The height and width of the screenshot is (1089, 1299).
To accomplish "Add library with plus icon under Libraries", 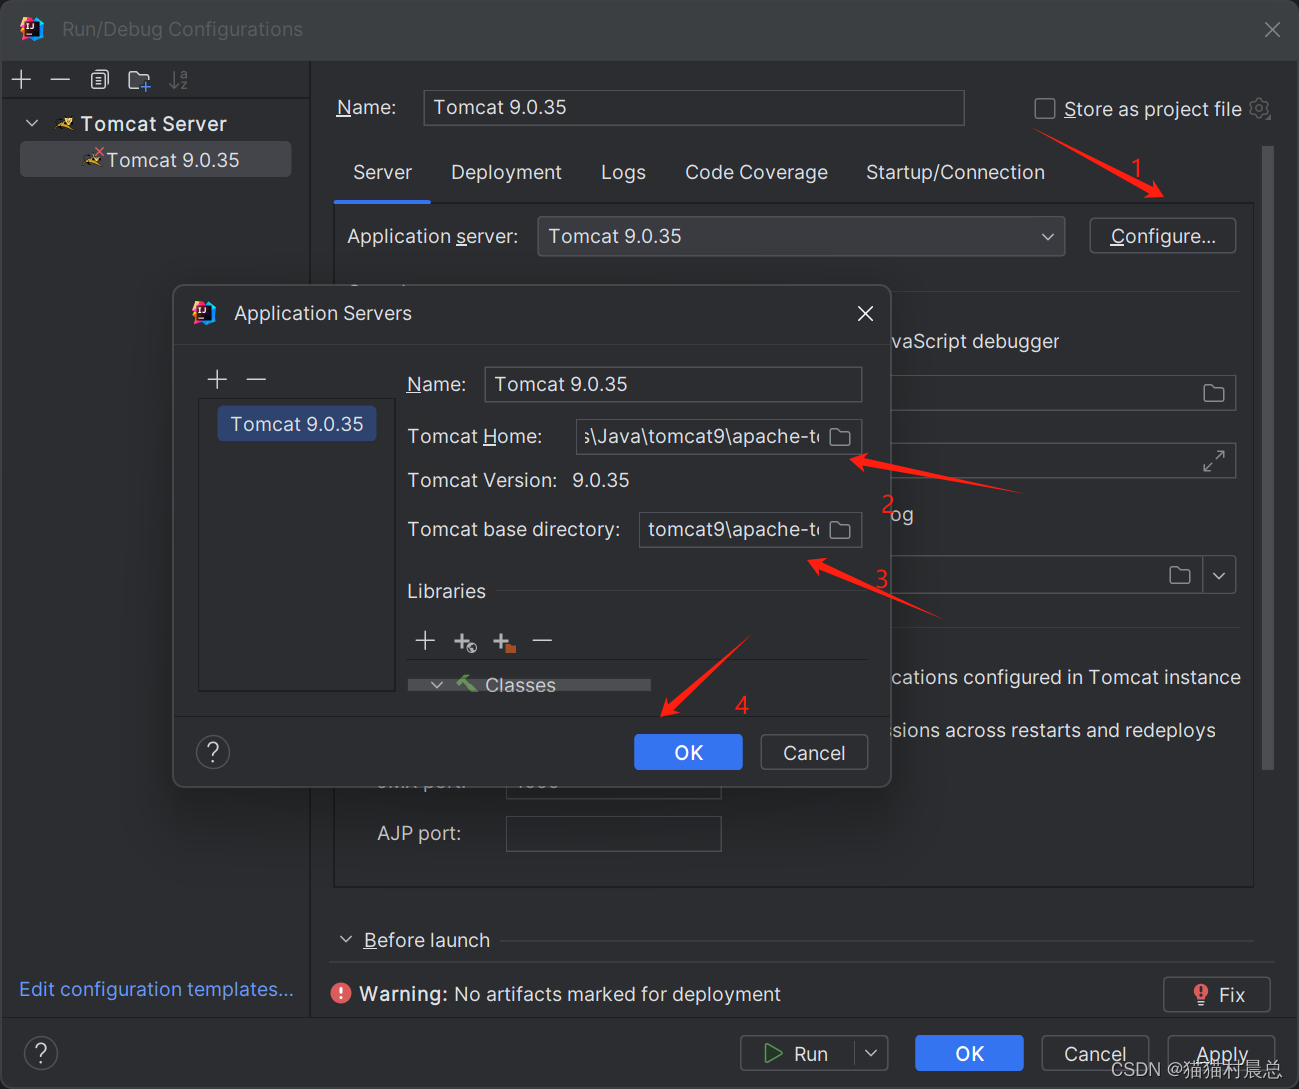I will click(x=425, y=640).
